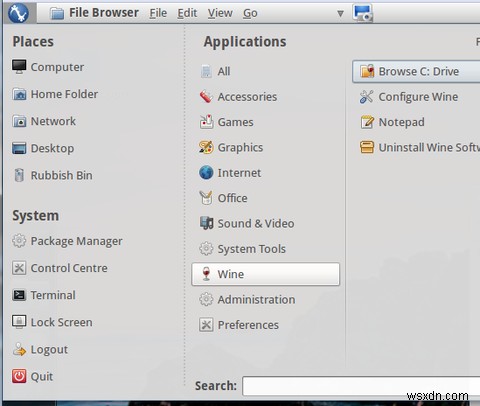Screen dimensions: 480x406
Task: Launch the Terminal label
Action: pos(53,295)
